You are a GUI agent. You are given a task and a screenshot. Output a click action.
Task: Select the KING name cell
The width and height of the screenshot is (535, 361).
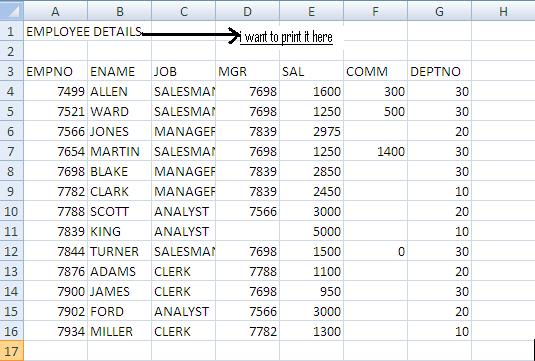click(x=119, y=231)
